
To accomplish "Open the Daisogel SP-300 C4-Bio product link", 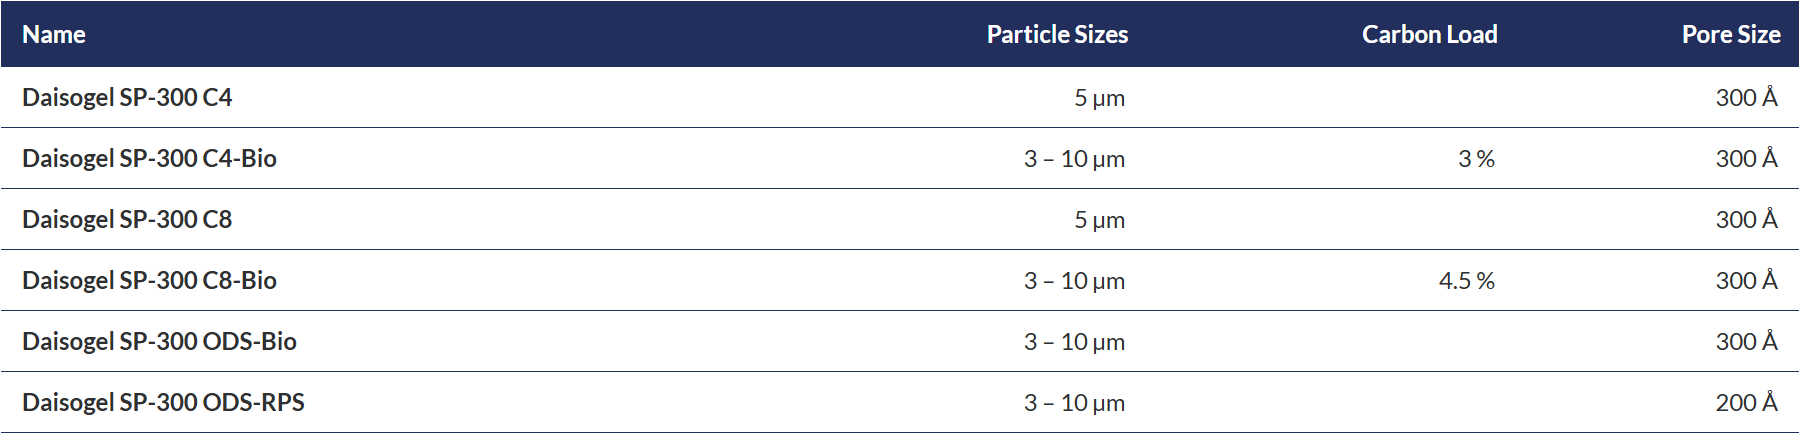I will 149,158.
